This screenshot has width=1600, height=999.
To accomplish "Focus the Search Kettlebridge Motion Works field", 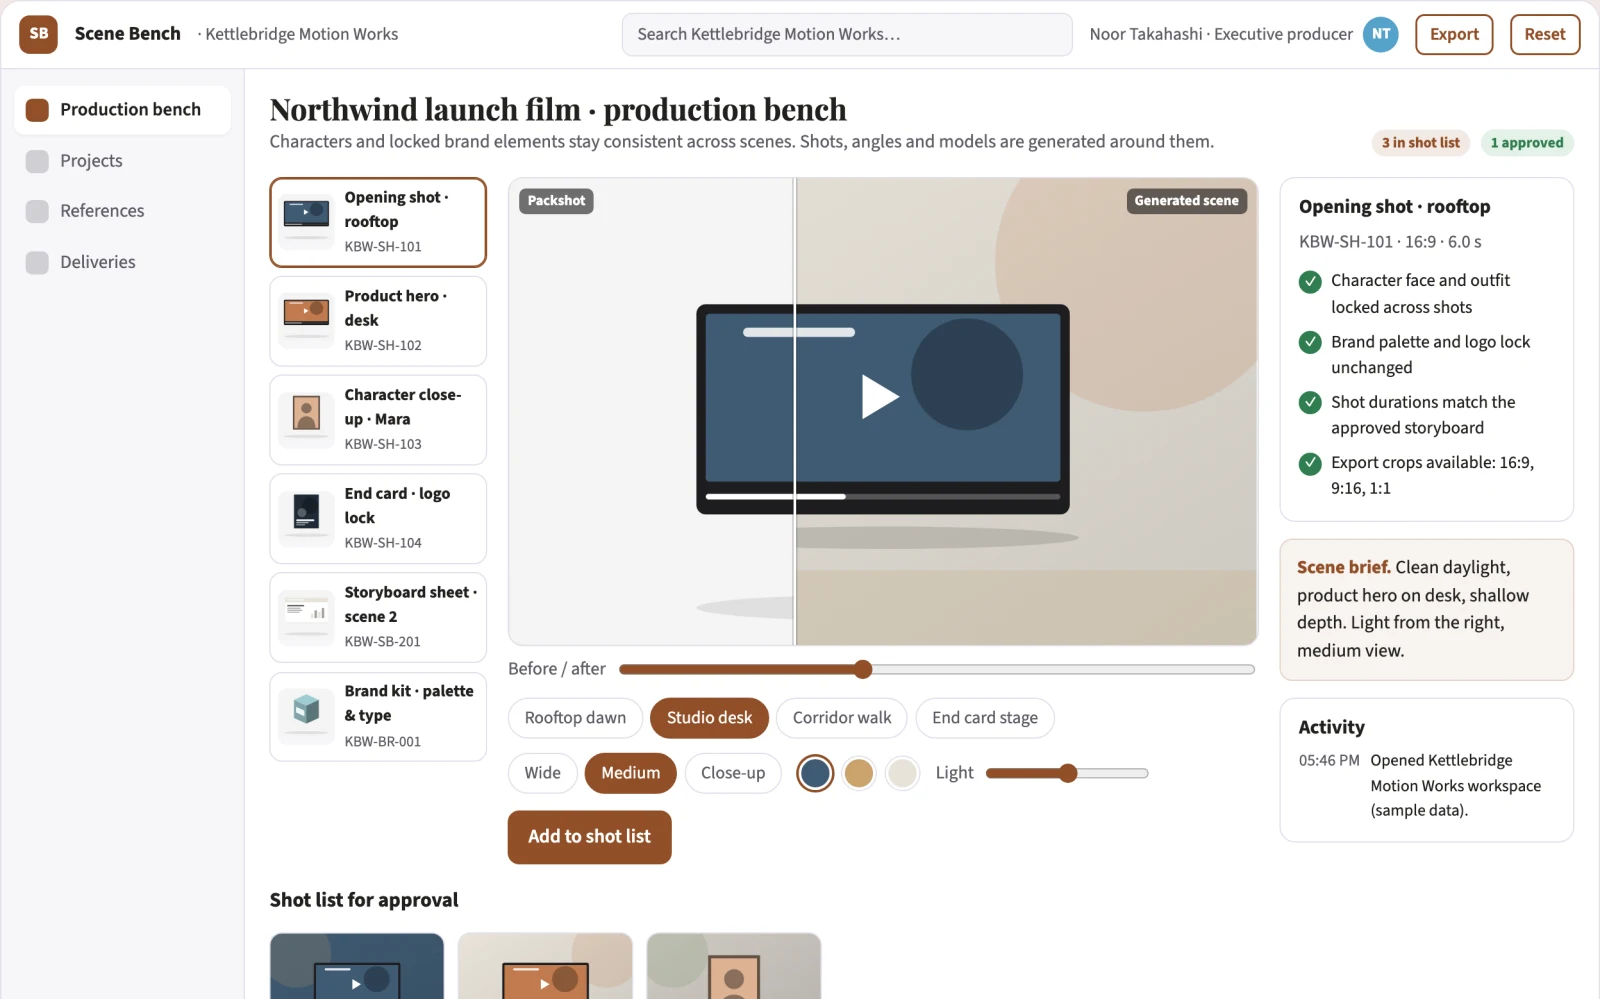I will [847, 34].
